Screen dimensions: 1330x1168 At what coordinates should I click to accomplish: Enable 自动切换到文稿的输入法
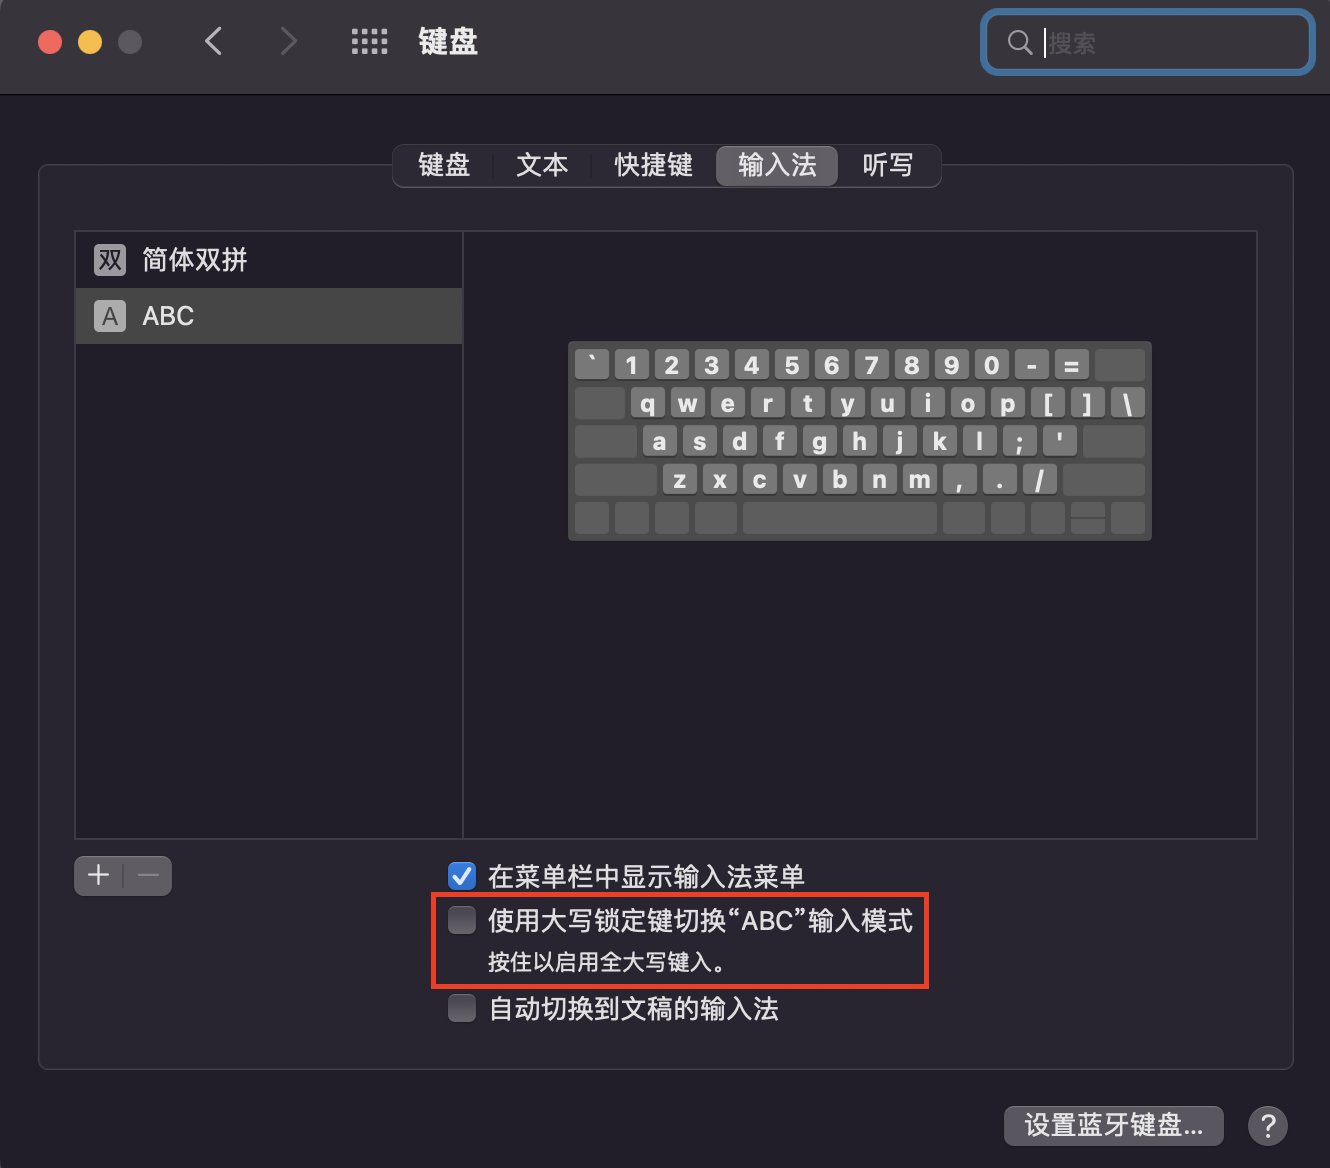462,1008
